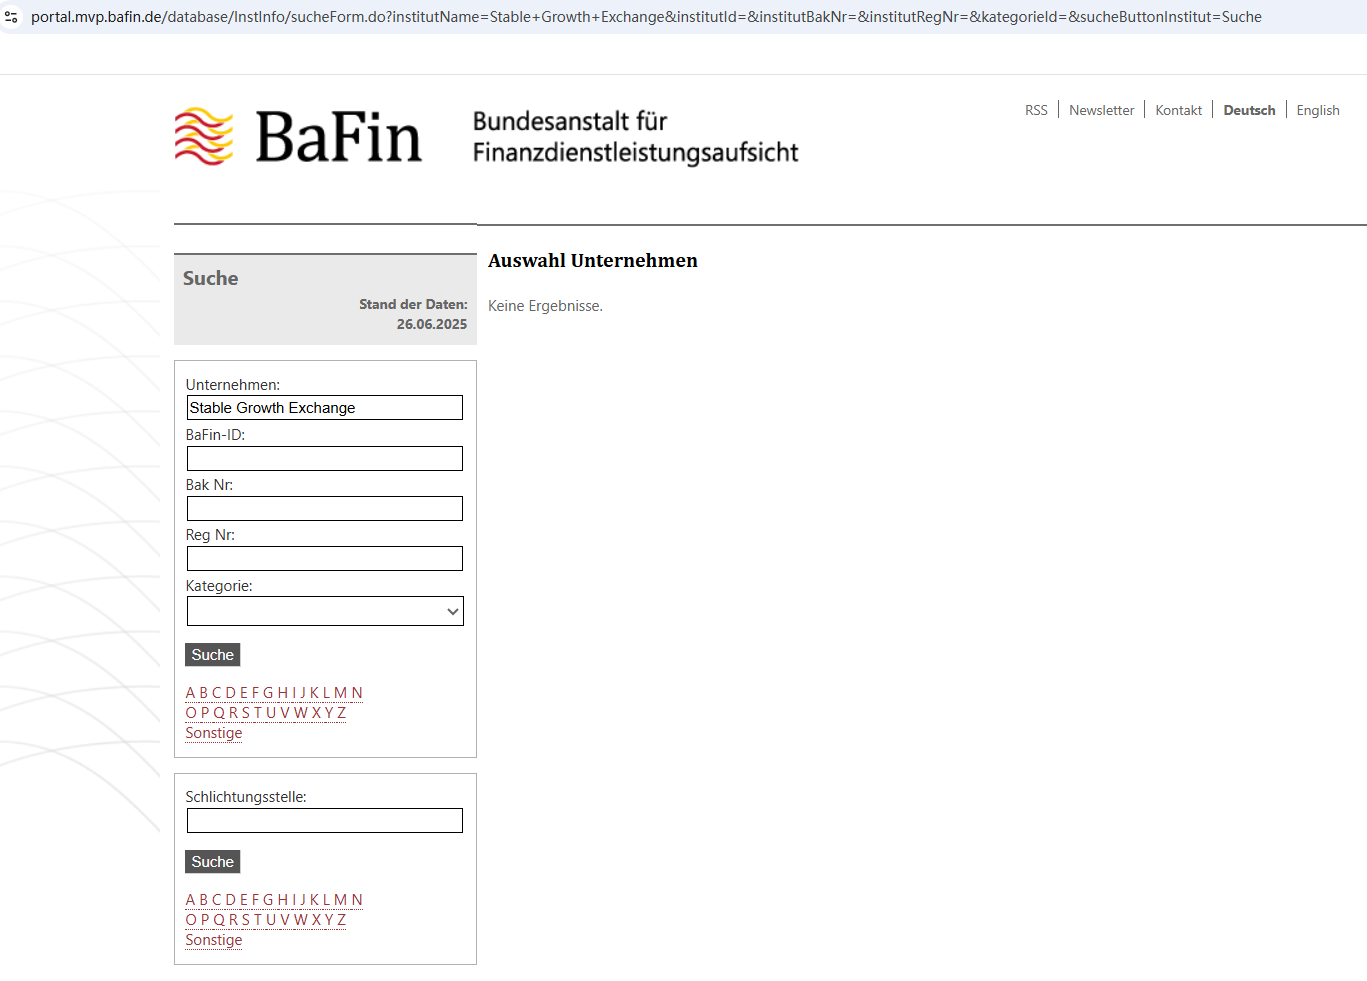Filter companies by letter O
This screenshot has height=981, width=1367.
191,713
